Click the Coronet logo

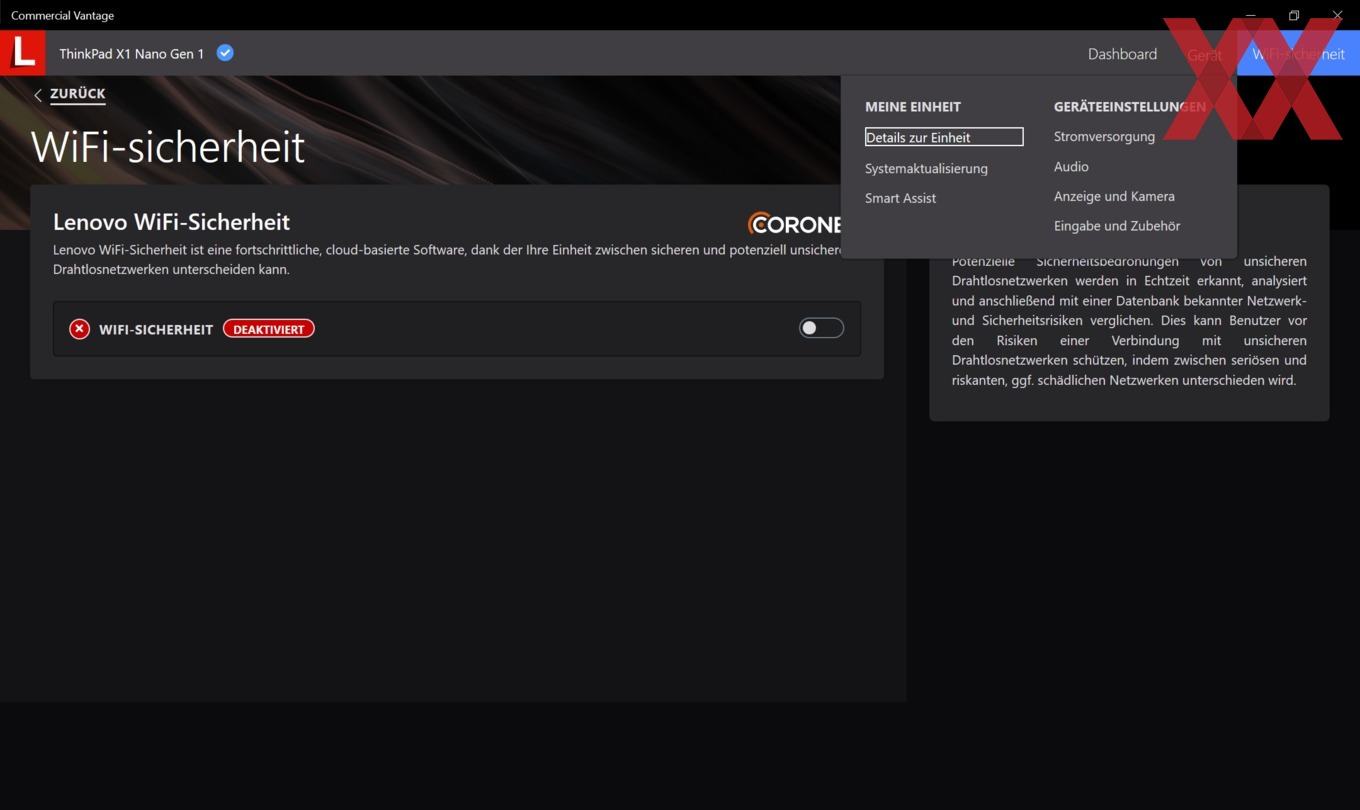794,224
